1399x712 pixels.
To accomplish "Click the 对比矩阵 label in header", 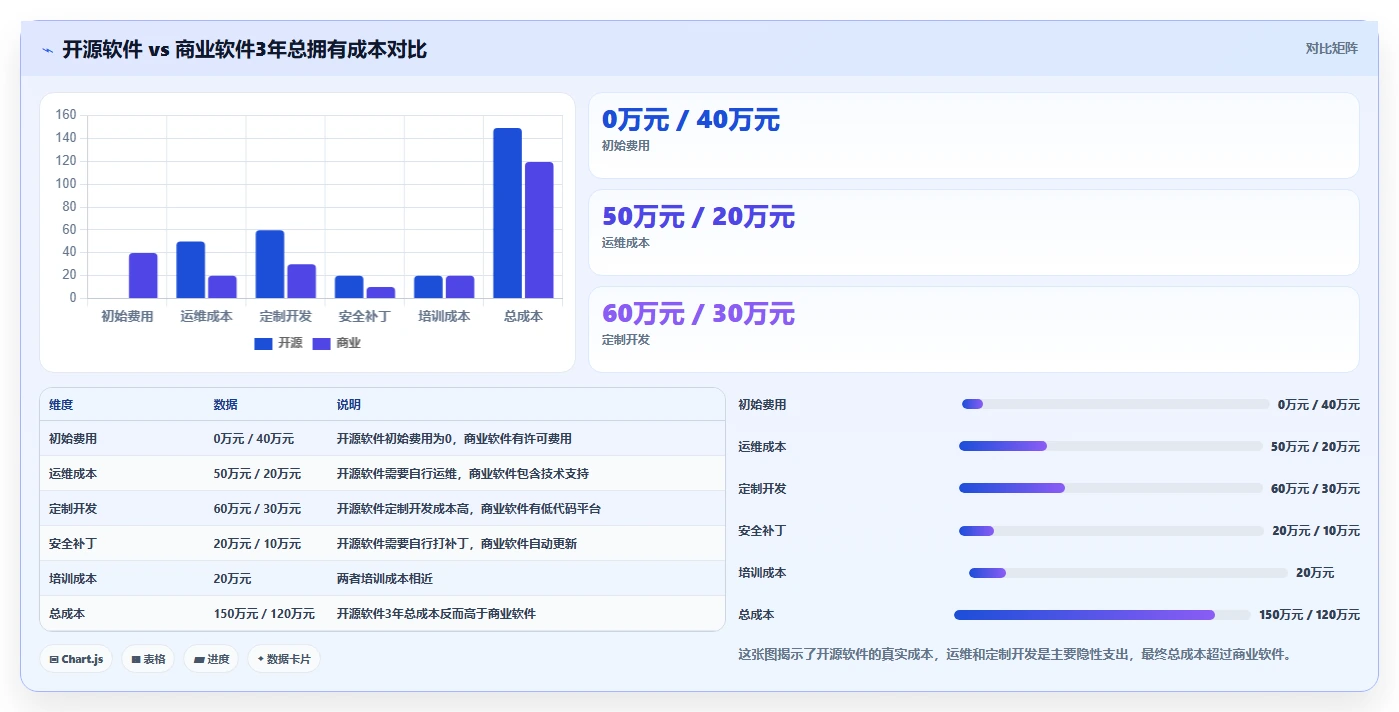I will (x=1331, y=48).
